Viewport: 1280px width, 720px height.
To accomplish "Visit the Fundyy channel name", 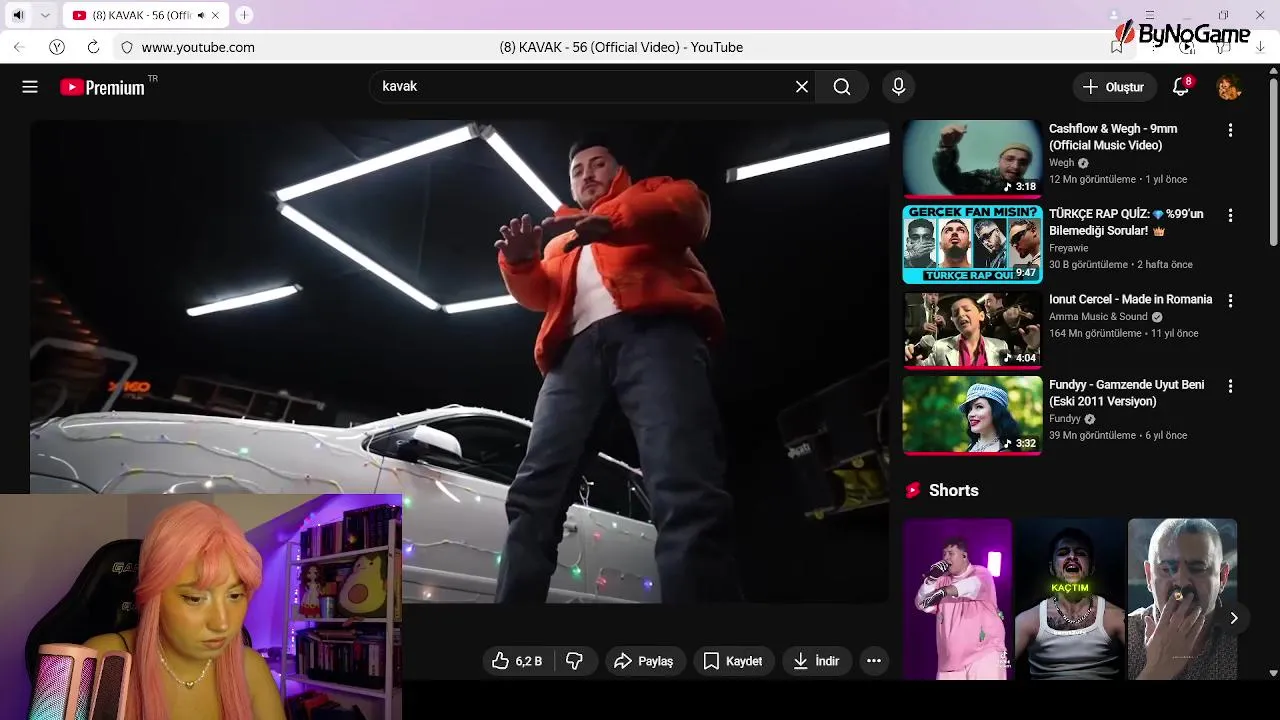I will click(x=1065, y=419).
